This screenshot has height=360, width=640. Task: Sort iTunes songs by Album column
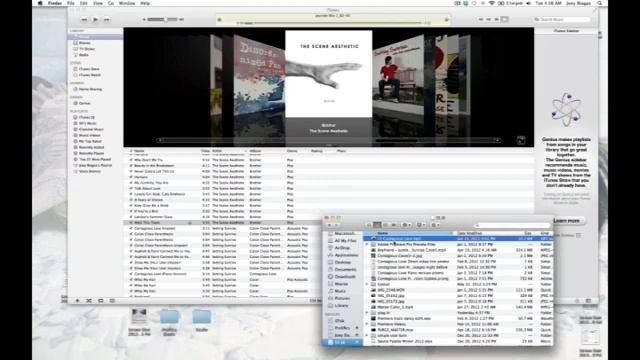256,151
